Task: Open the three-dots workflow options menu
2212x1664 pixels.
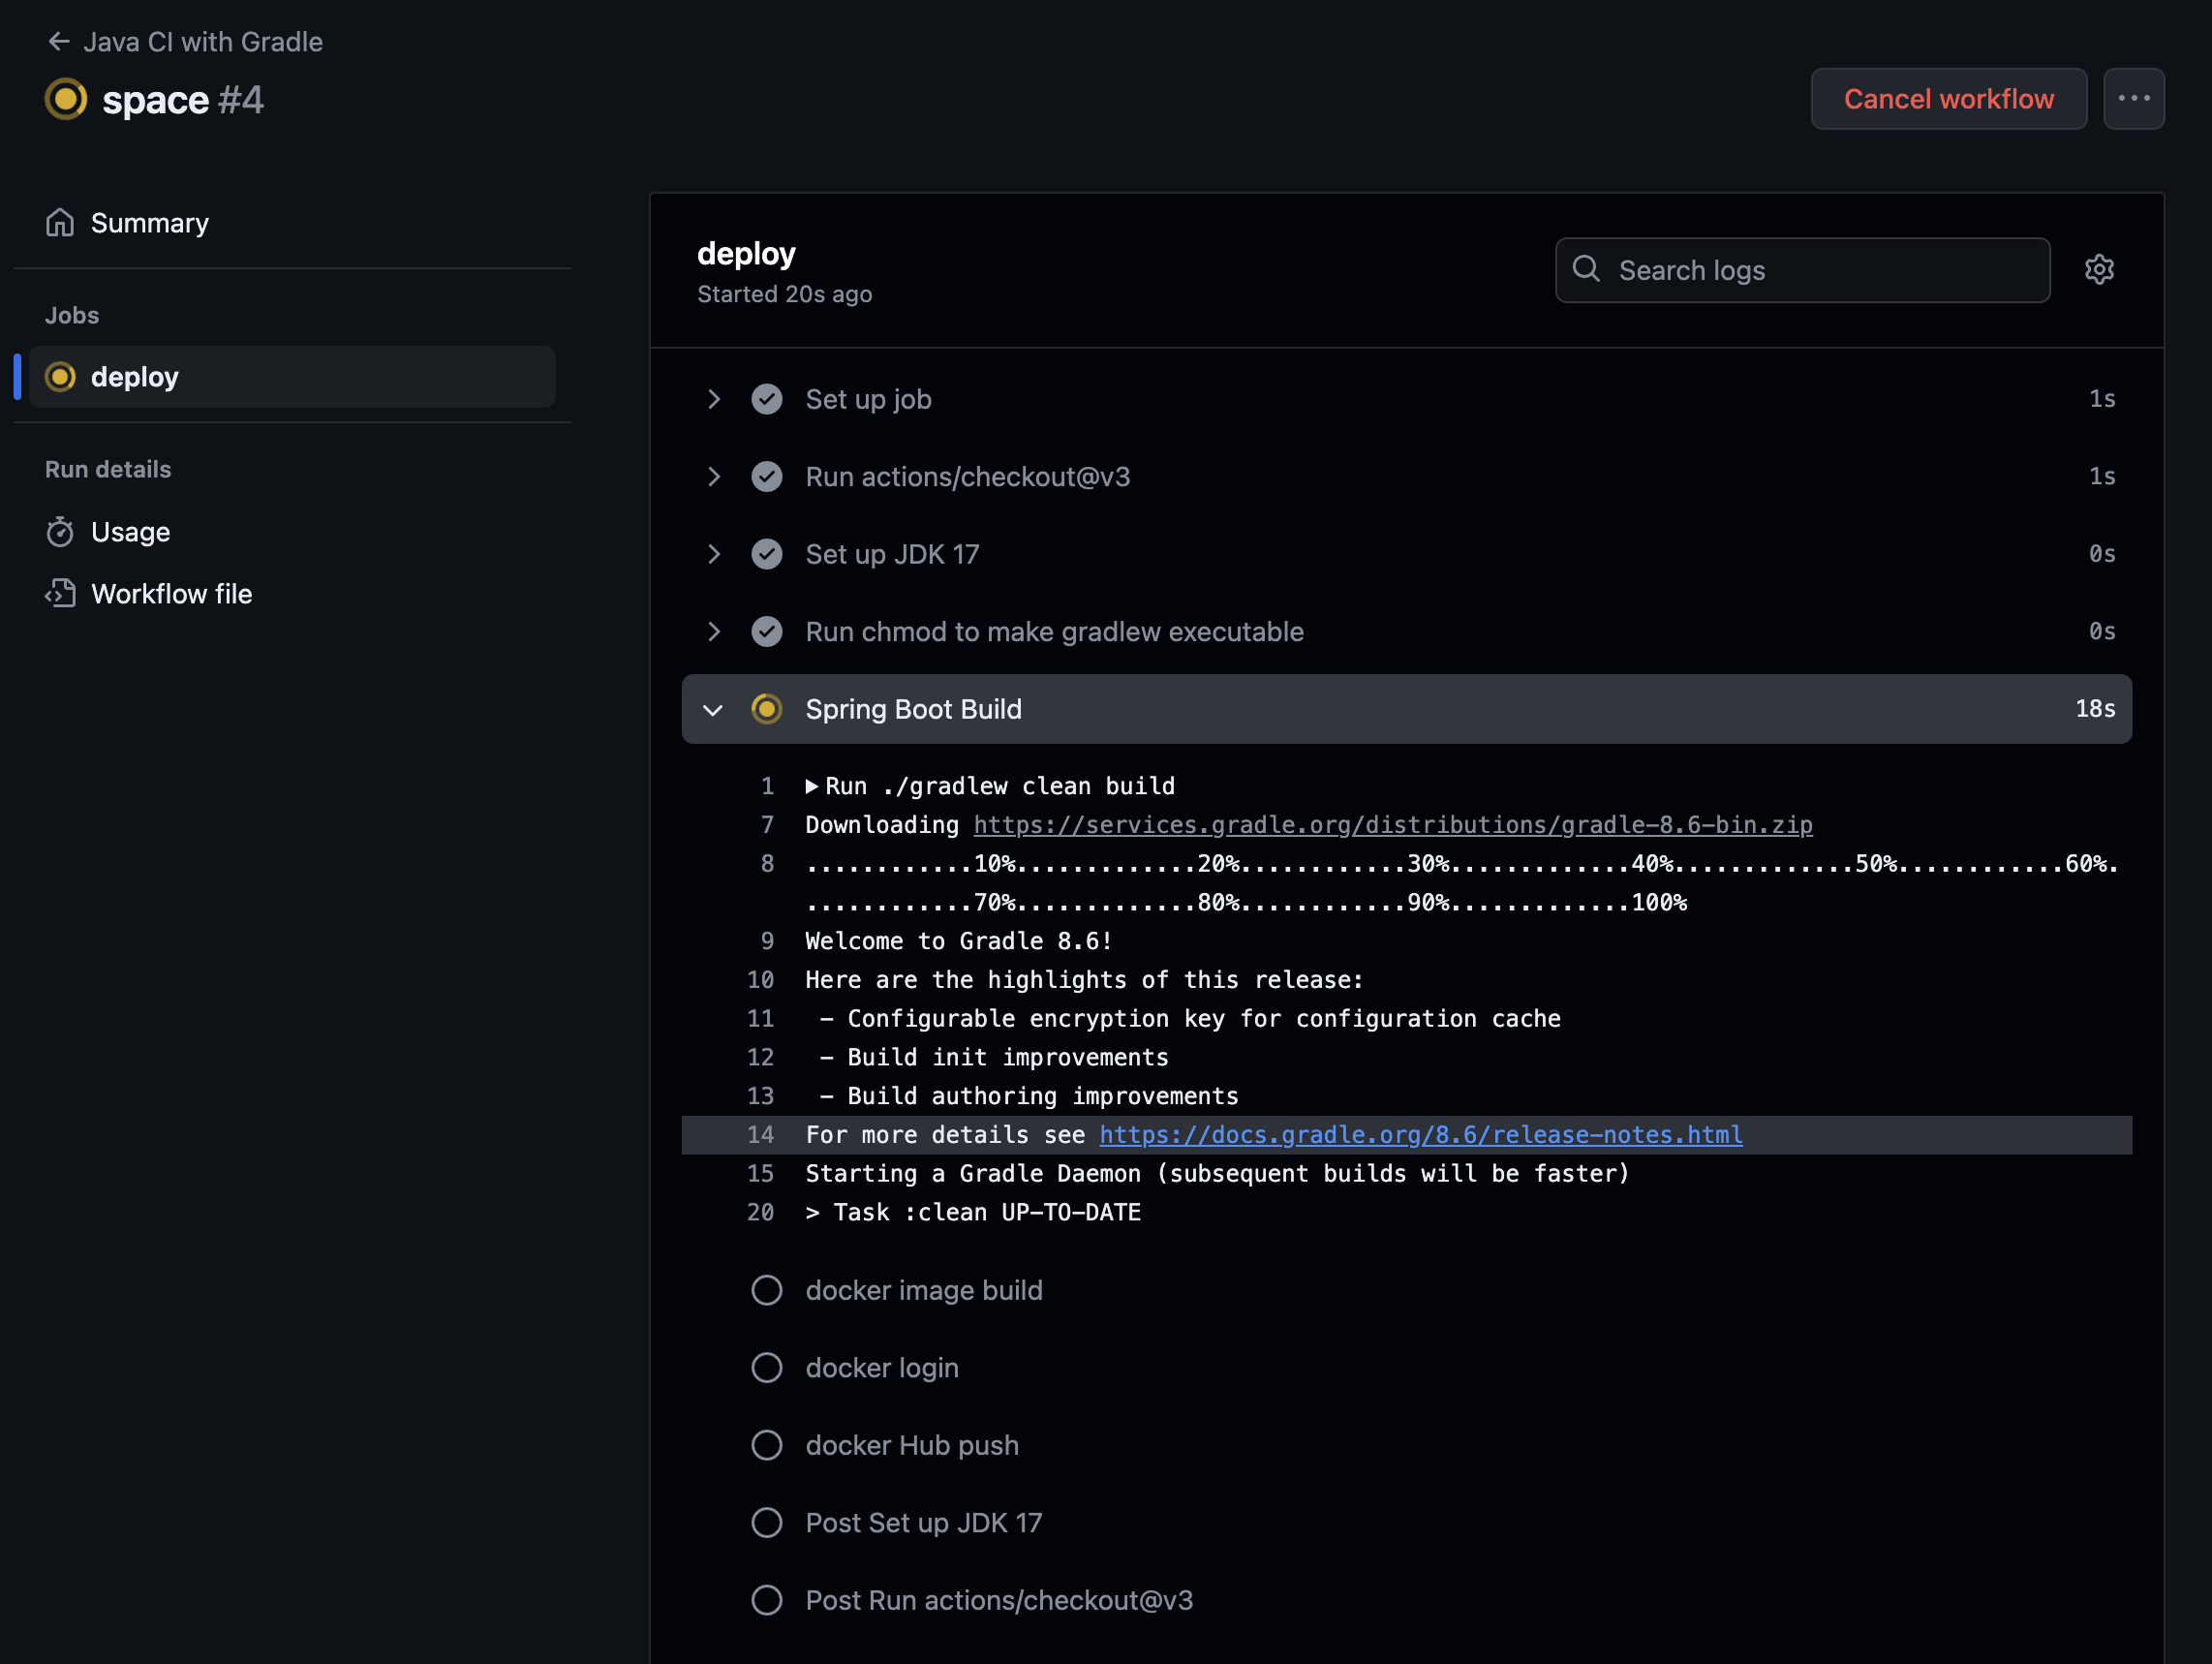Action: coord(2133,99)
